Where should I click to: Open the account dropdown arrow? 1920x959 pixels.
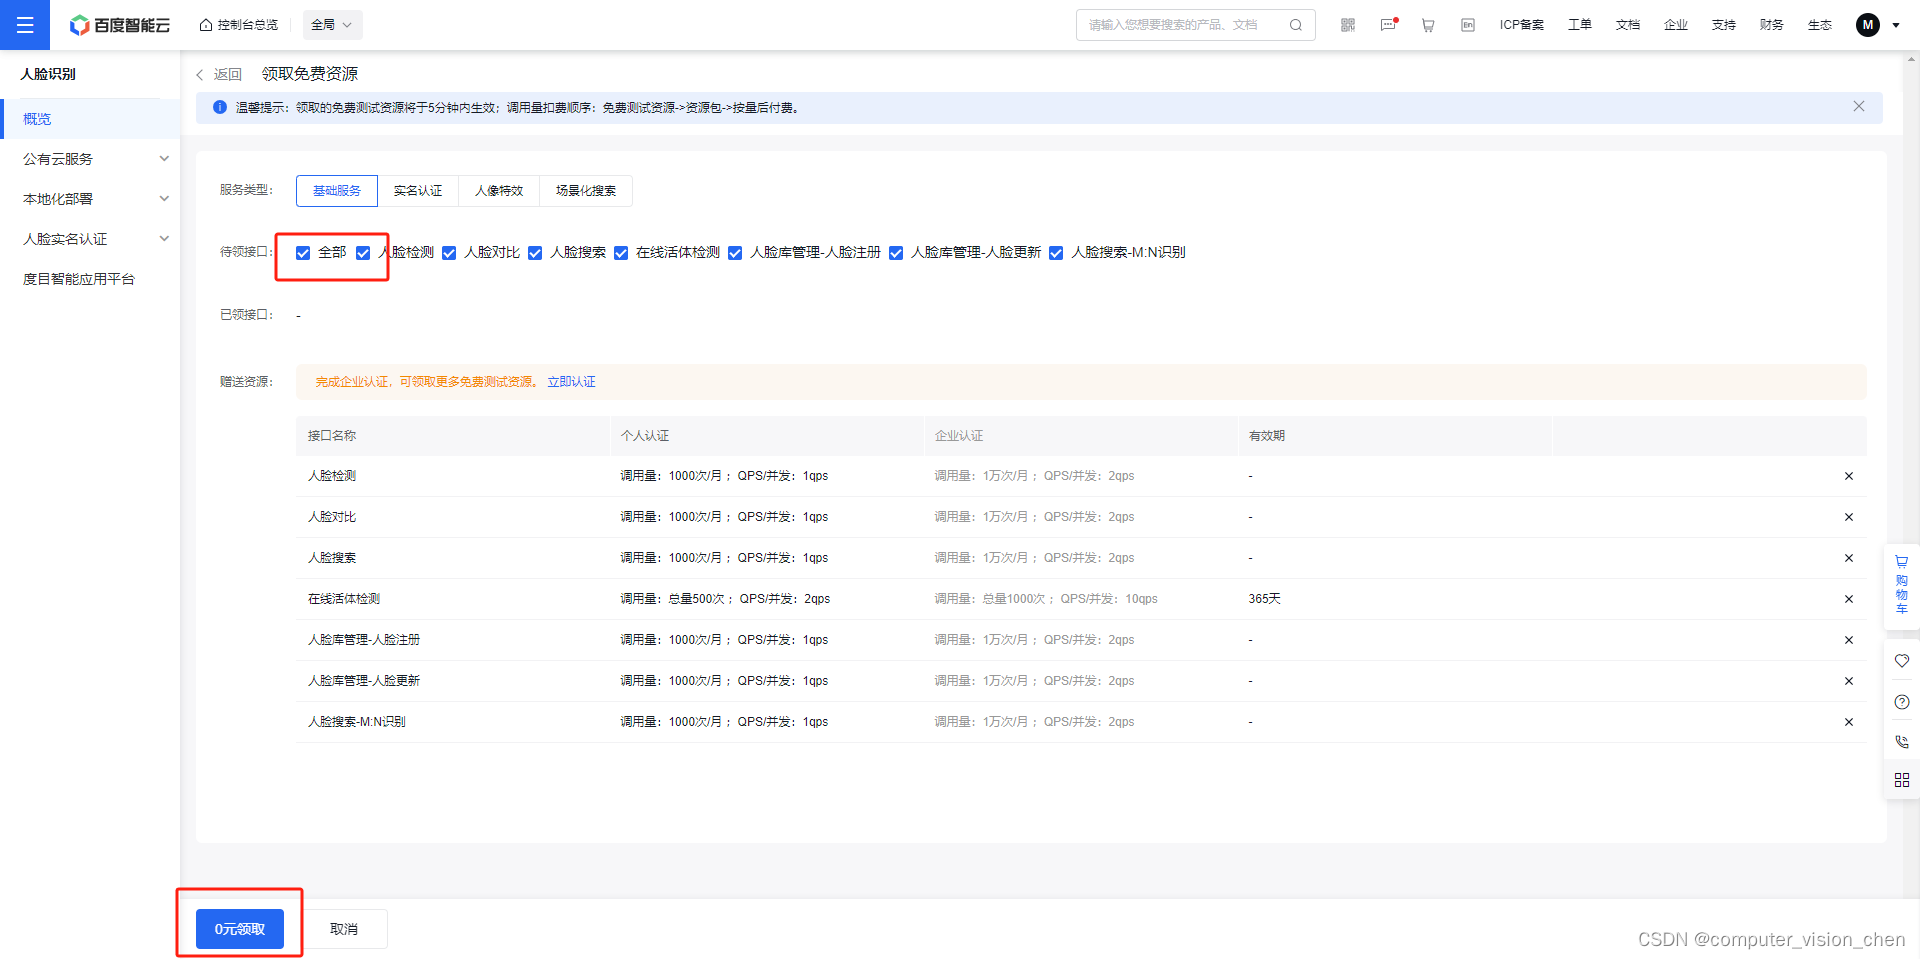[1896, 25]
